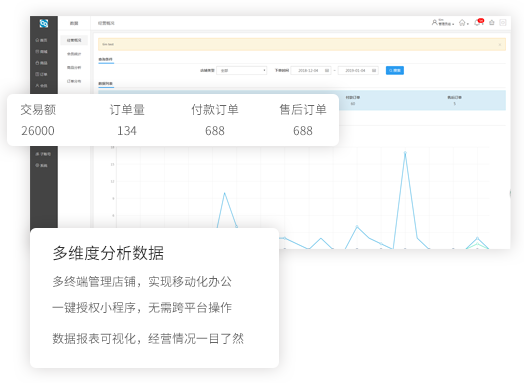Click the line 数据报表可视化，经营情况一目了然
Image resolution: width=524 pixels, height=383 pixels.
pyautogui.click(x=148, y=338)
